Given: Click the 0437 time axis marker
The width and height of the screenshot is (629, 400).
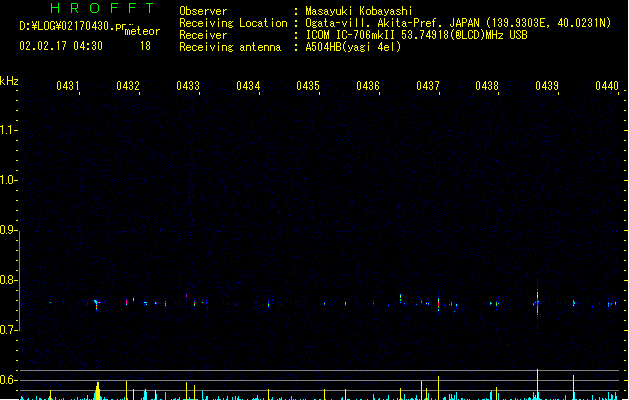Looking at the screenshot, I should click(428, 86).
